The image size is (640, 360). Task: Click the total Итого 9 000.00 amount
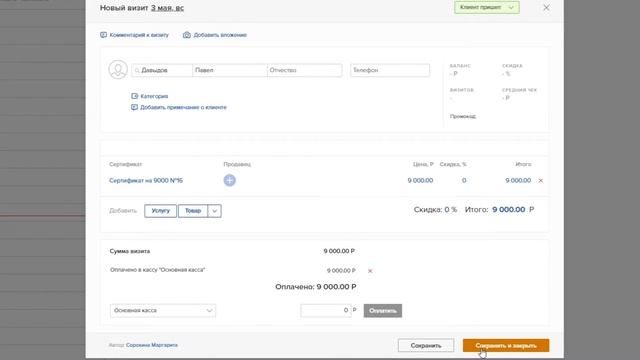[509, 209]
